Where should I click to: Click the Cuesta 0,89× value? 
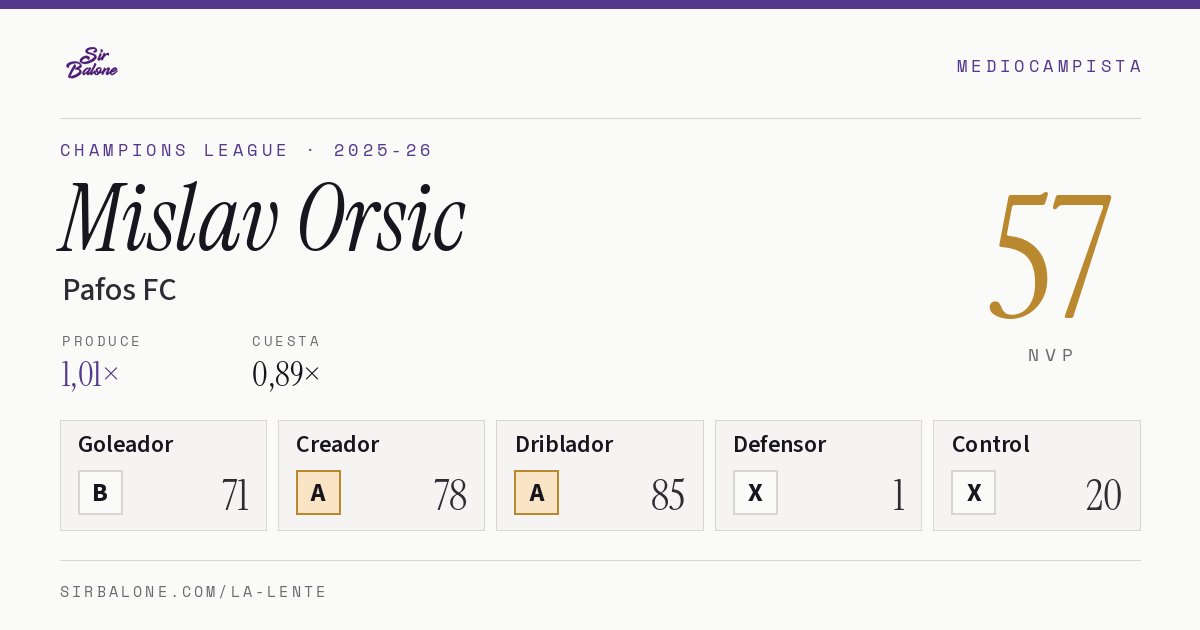pyautogui.click(x=286, y=375)
